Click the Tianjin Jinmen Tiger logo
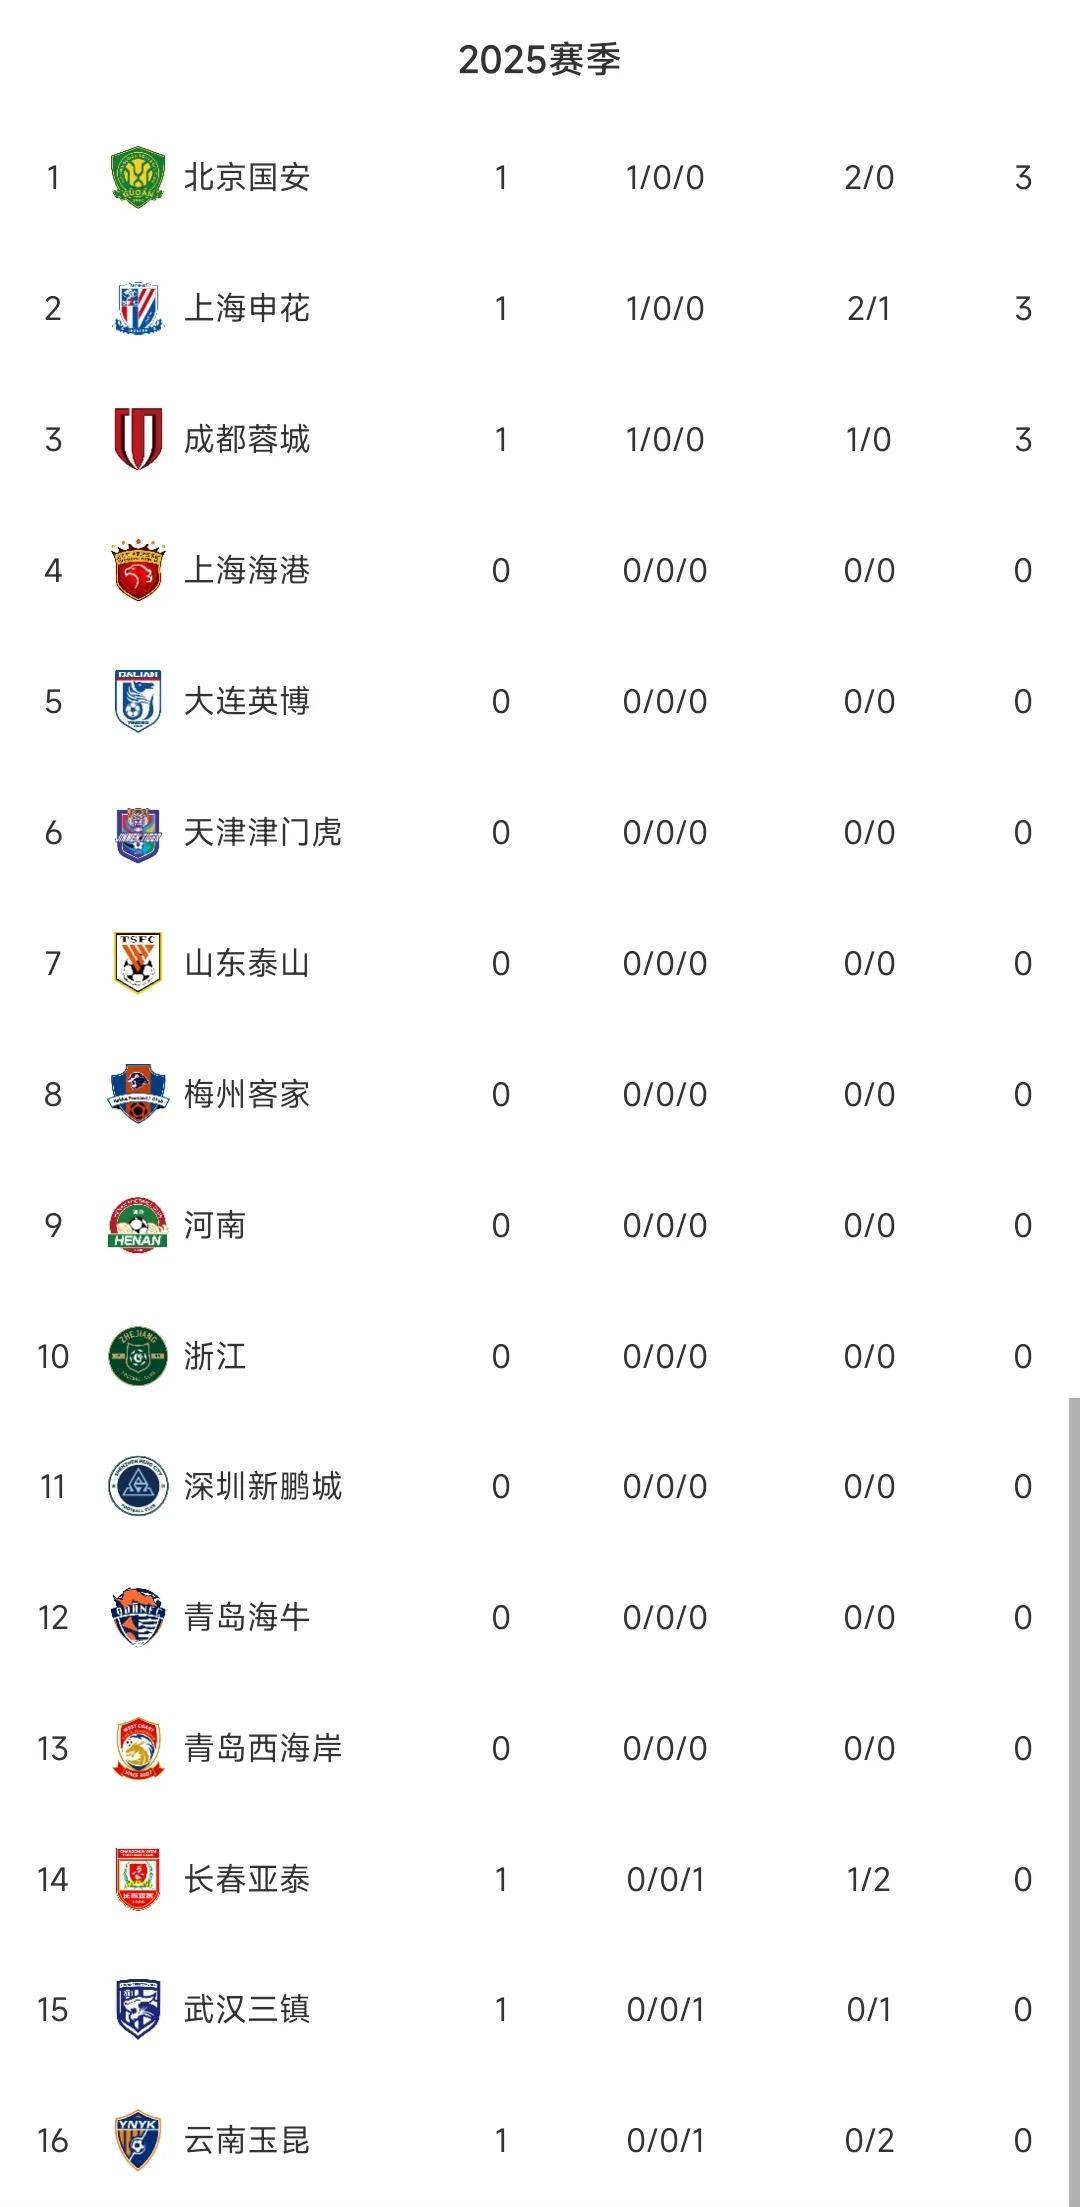The image size is (1080, 2207). (138, 833)
